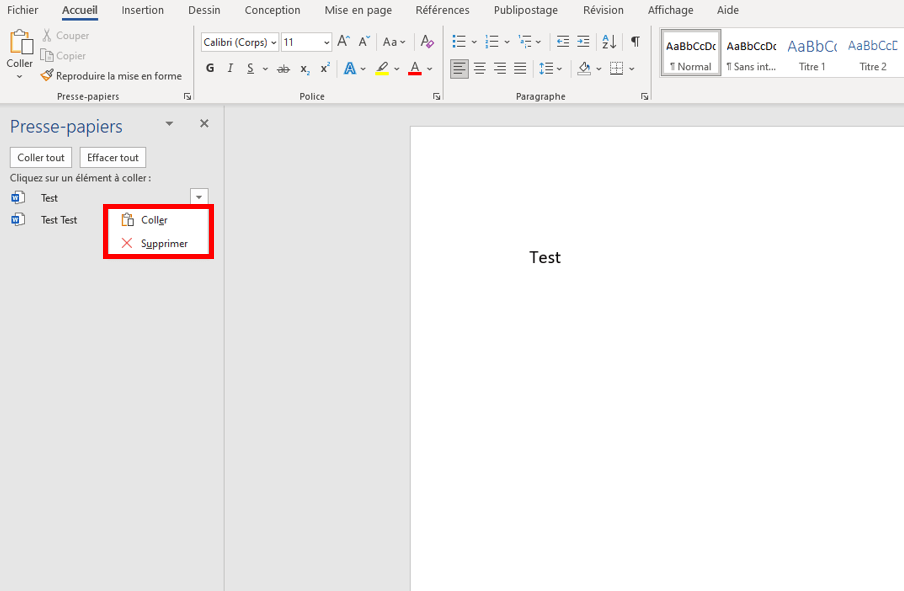The width and height of the screenshot is (904, 591).
Task: Switch to the Références tab
Action: pos(442,10)
